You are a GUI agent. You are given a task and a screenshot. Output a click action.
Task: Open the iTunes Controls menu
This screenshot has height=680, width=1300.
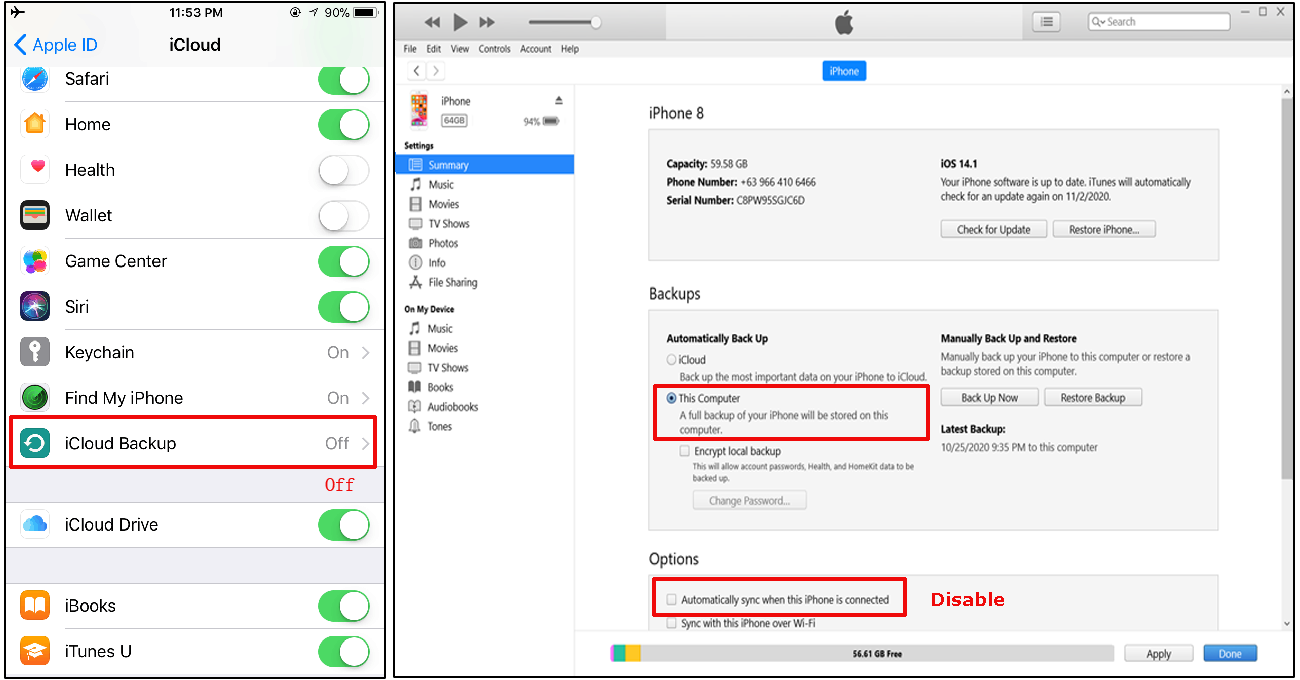click(x=495, y=49)
